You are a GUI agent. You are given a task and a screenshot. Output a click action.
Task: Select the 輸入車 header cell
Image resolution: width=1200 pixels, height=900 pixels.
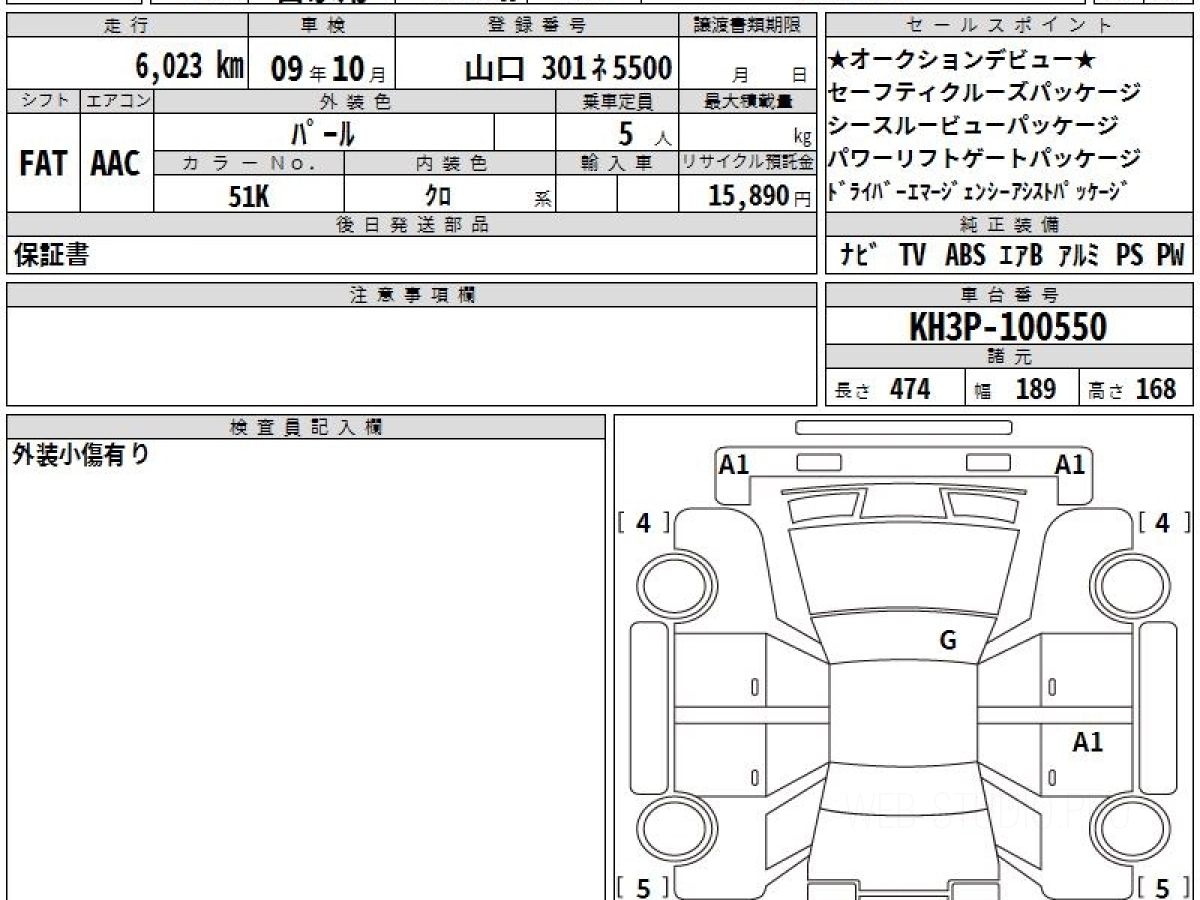point(617,163)
